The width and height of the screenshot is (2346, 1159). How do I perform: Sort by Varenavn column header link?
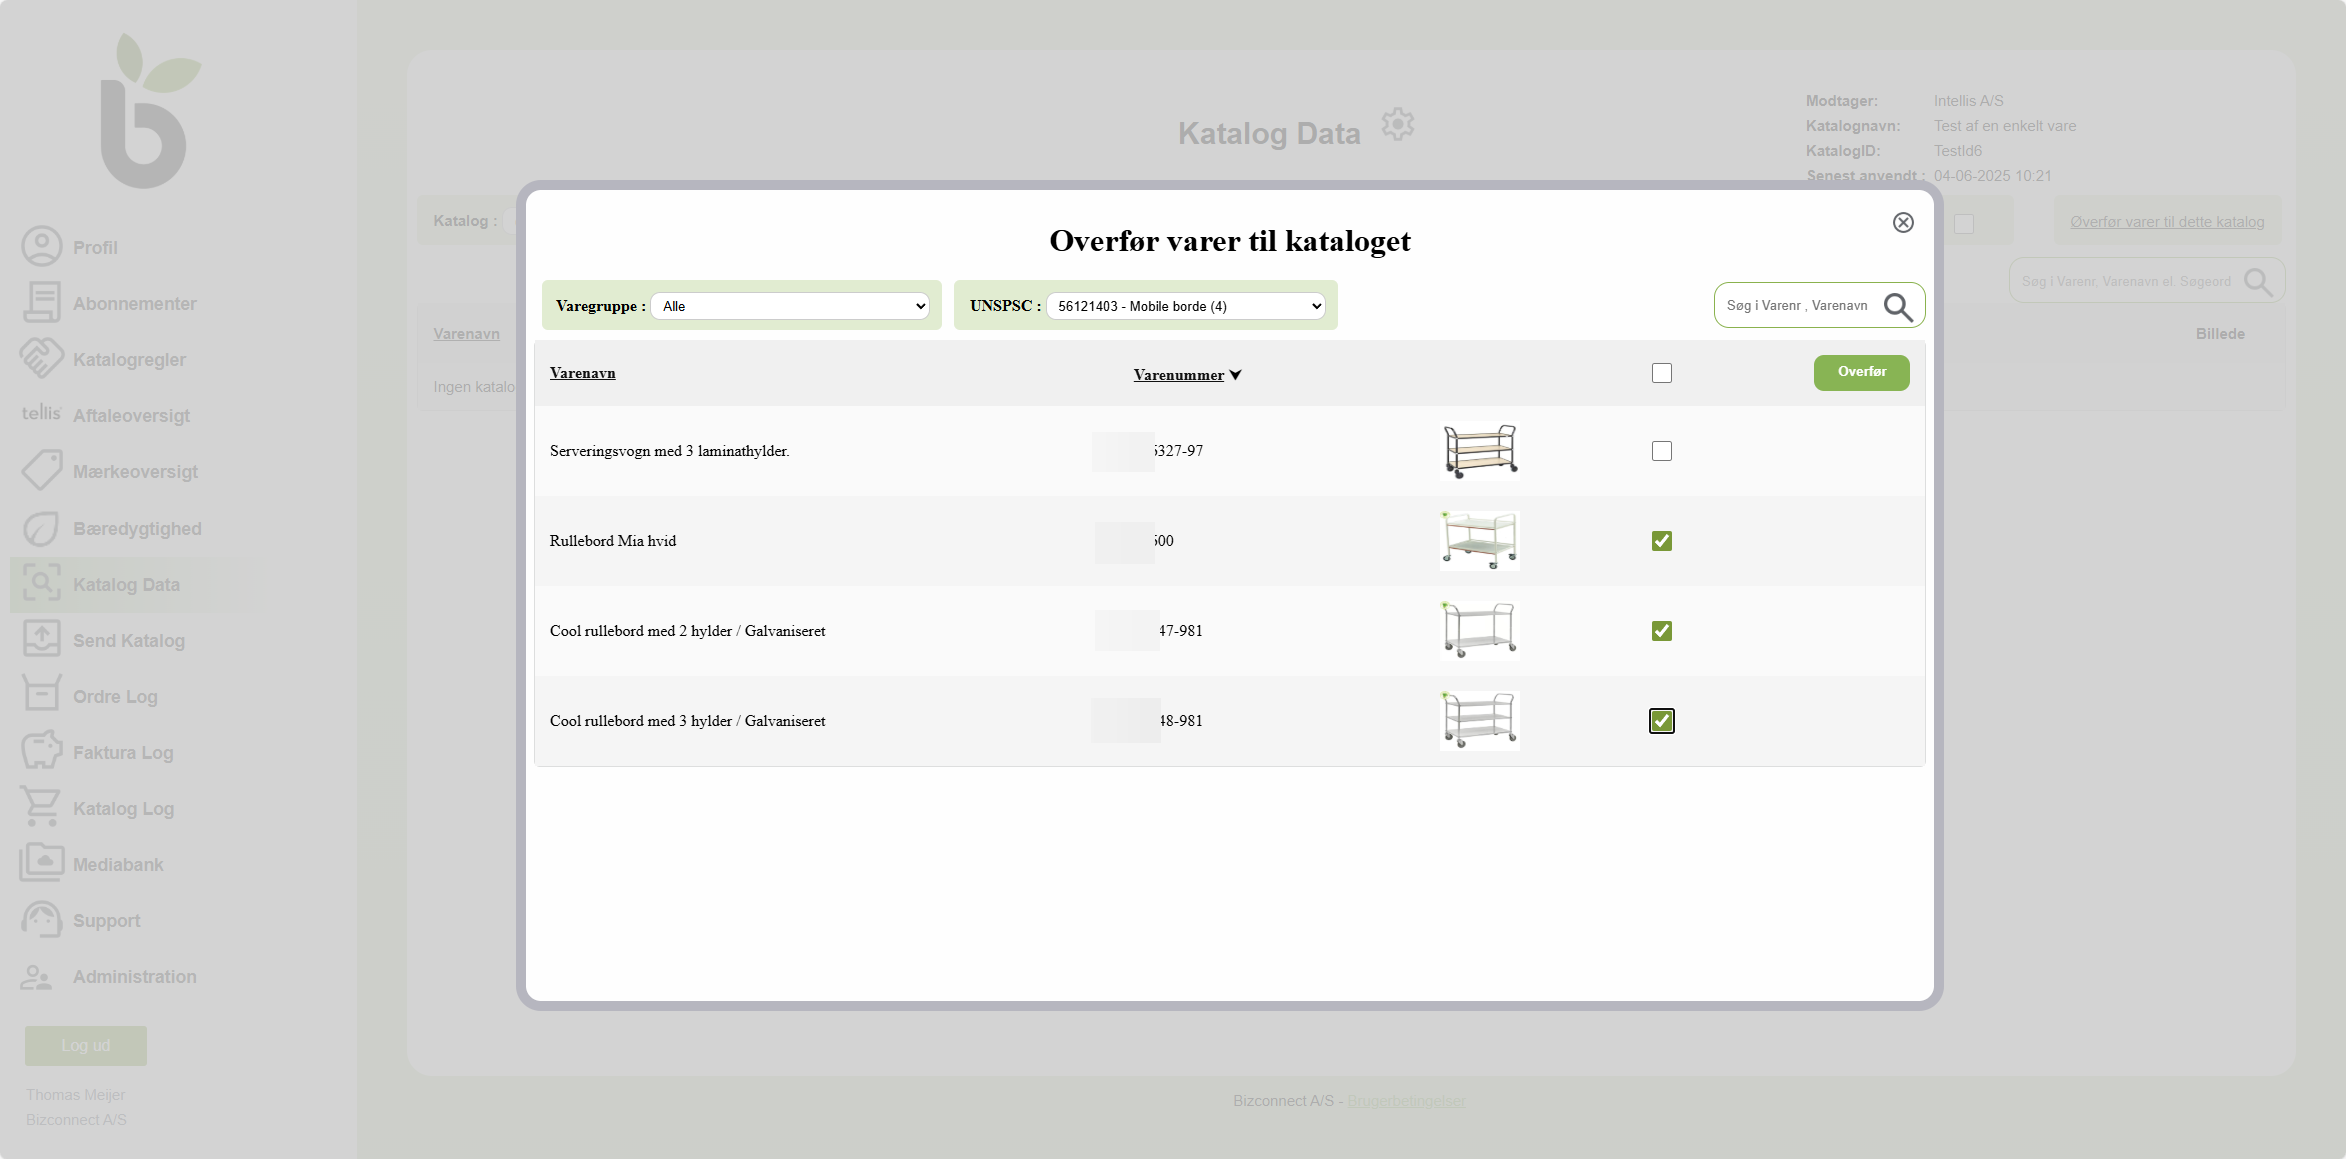[x=582, y=373]
